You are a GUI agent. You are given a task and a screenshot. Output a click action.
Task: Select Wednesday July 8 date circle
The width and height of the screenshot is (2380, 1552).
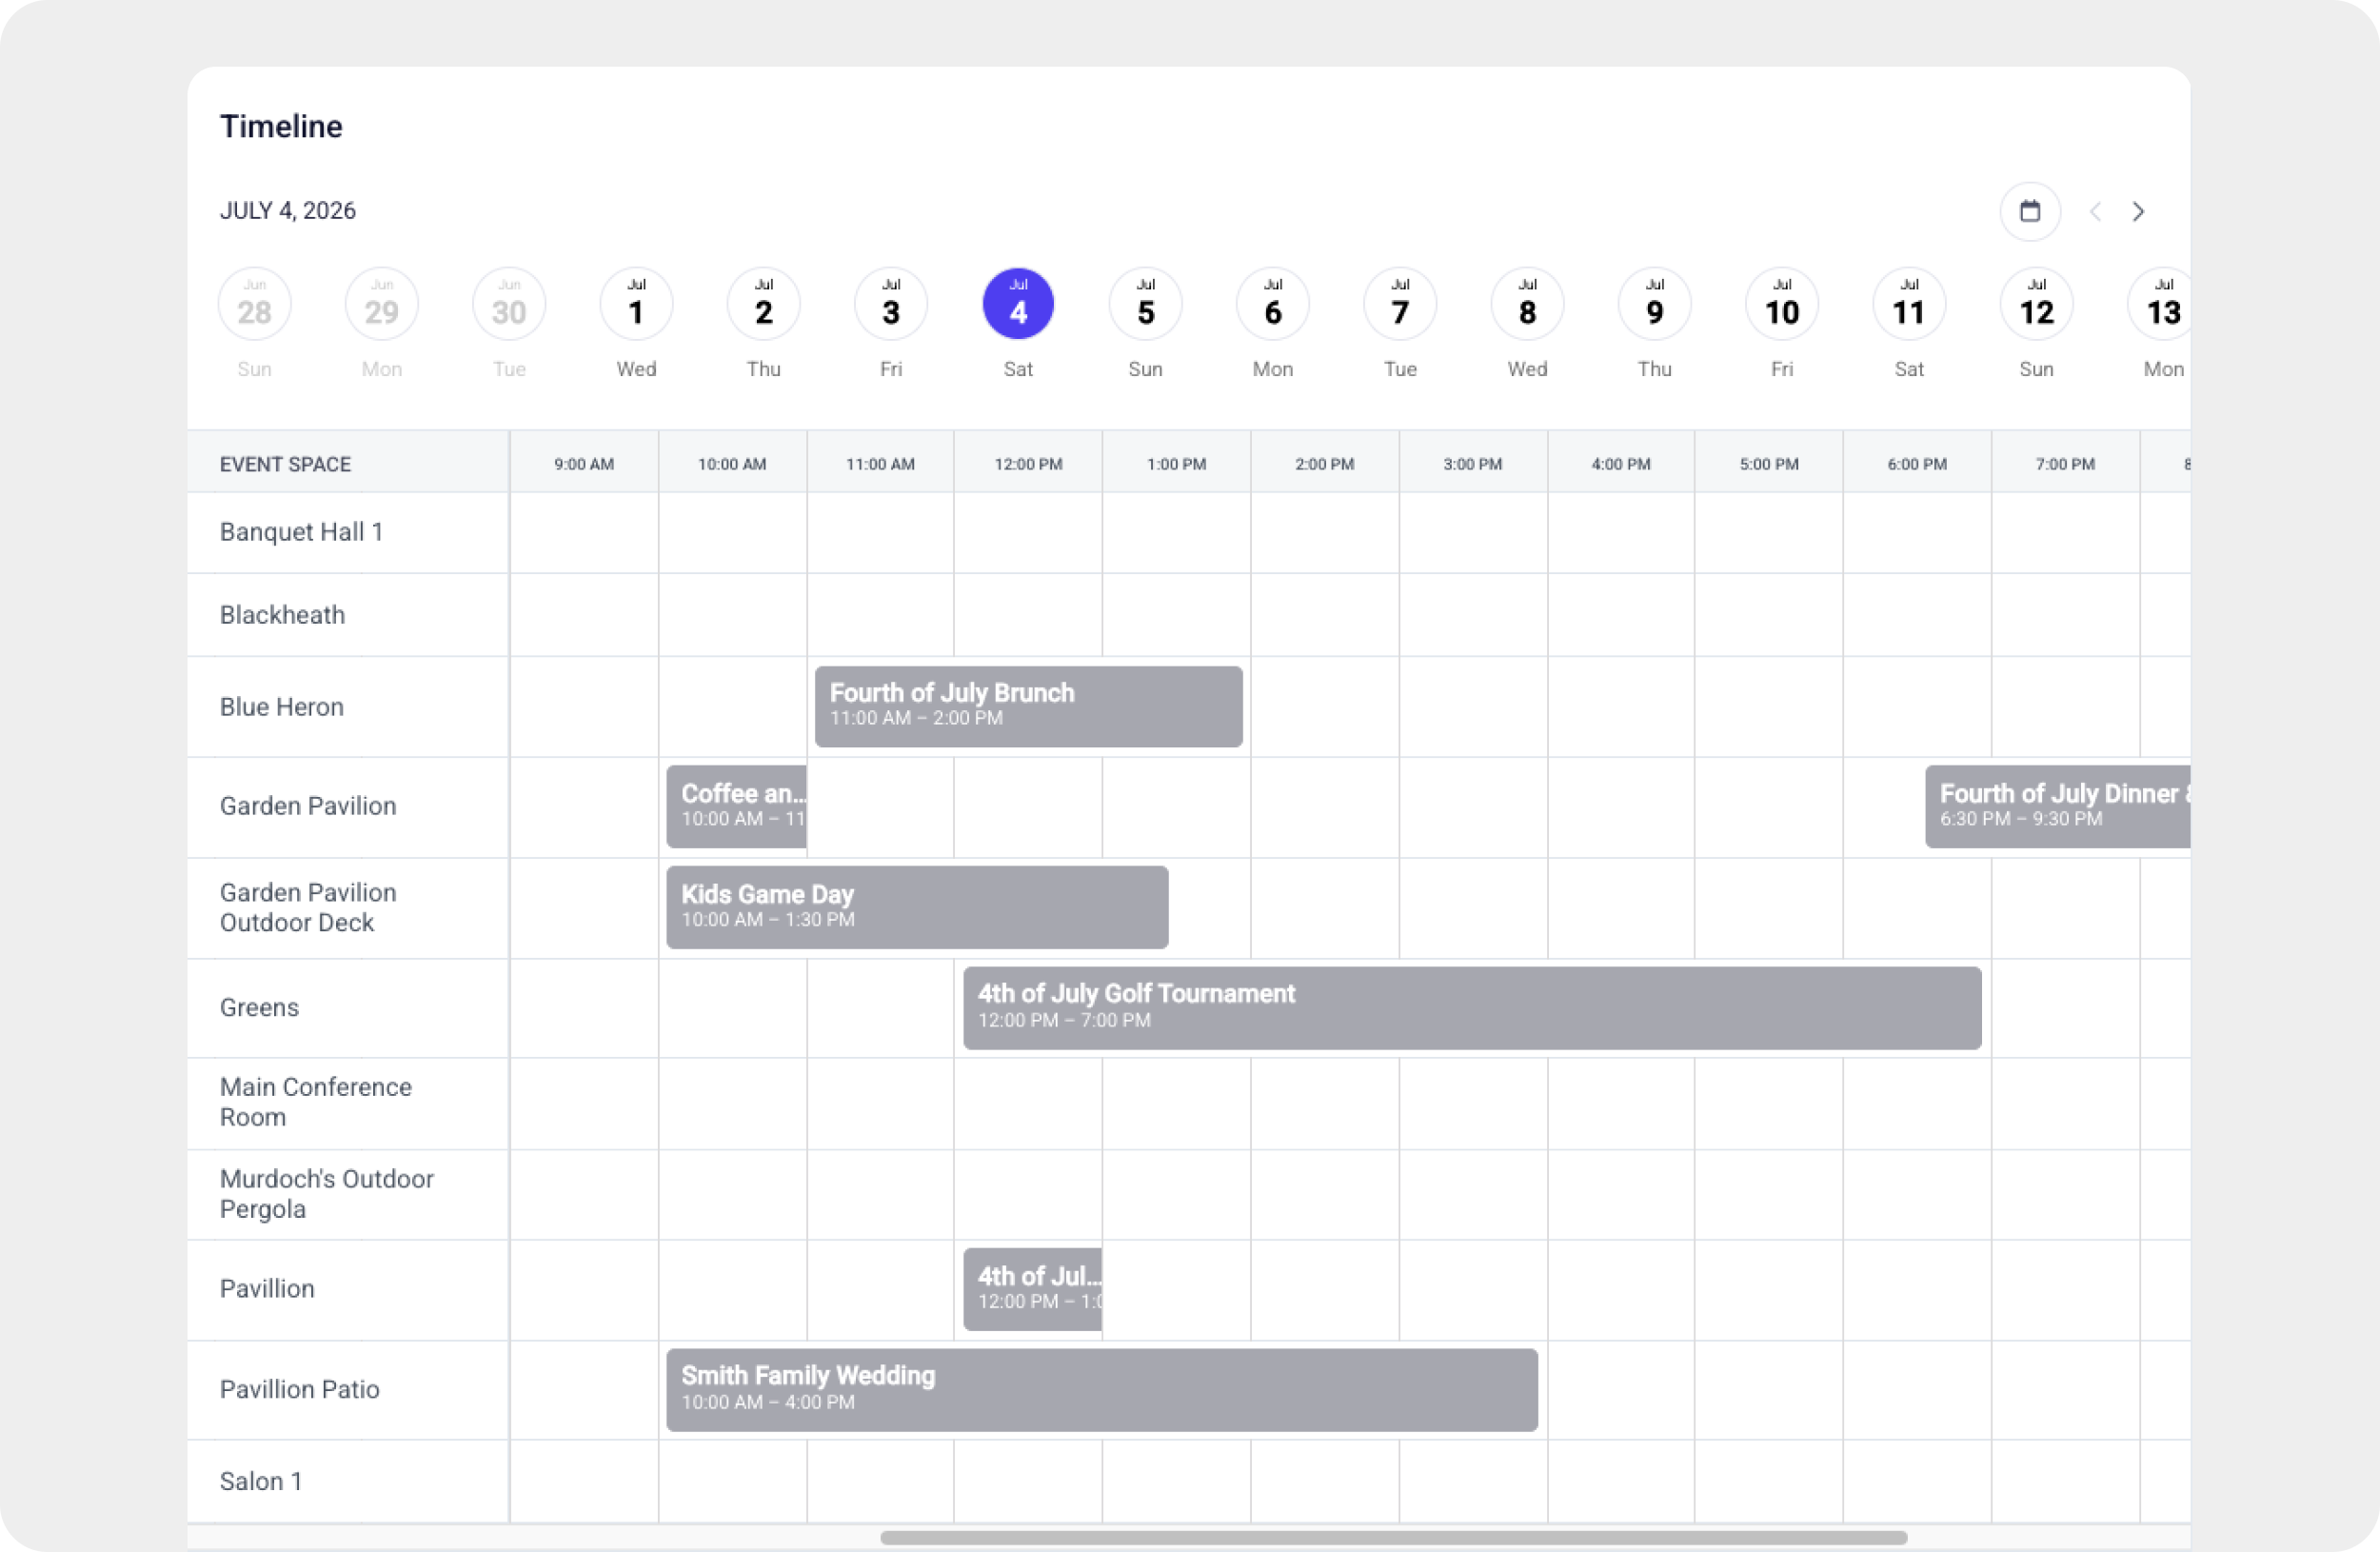(x=1527, y=303)
